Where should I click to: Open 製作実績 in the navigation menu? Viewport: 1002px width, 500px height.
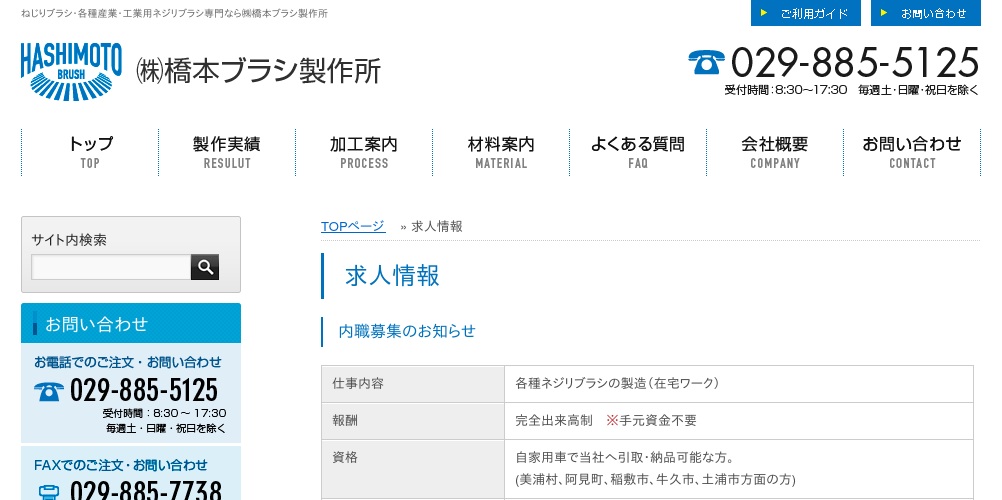click(227, 152)
